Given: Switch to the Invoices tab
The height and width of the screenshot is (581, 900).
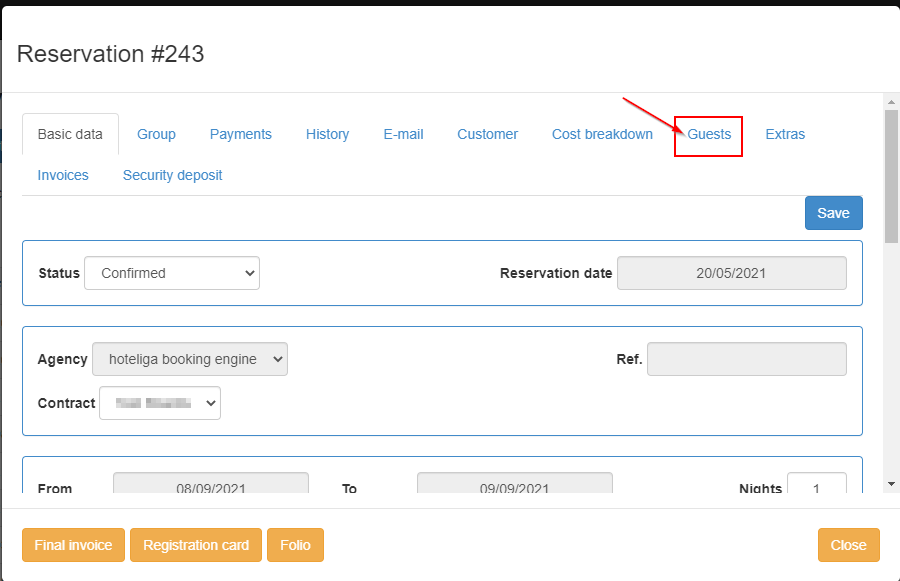Looking at the screenshot, I should pos(63,175).
